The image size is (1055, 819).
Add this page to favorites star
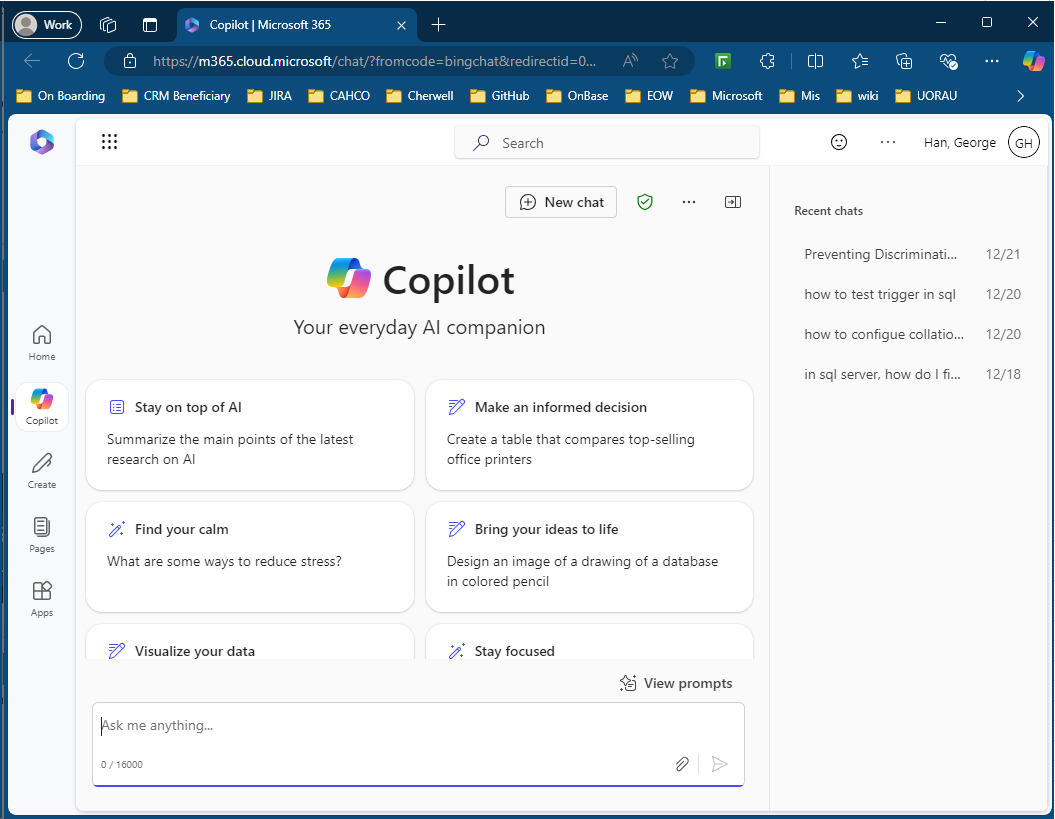click(669, 61)
